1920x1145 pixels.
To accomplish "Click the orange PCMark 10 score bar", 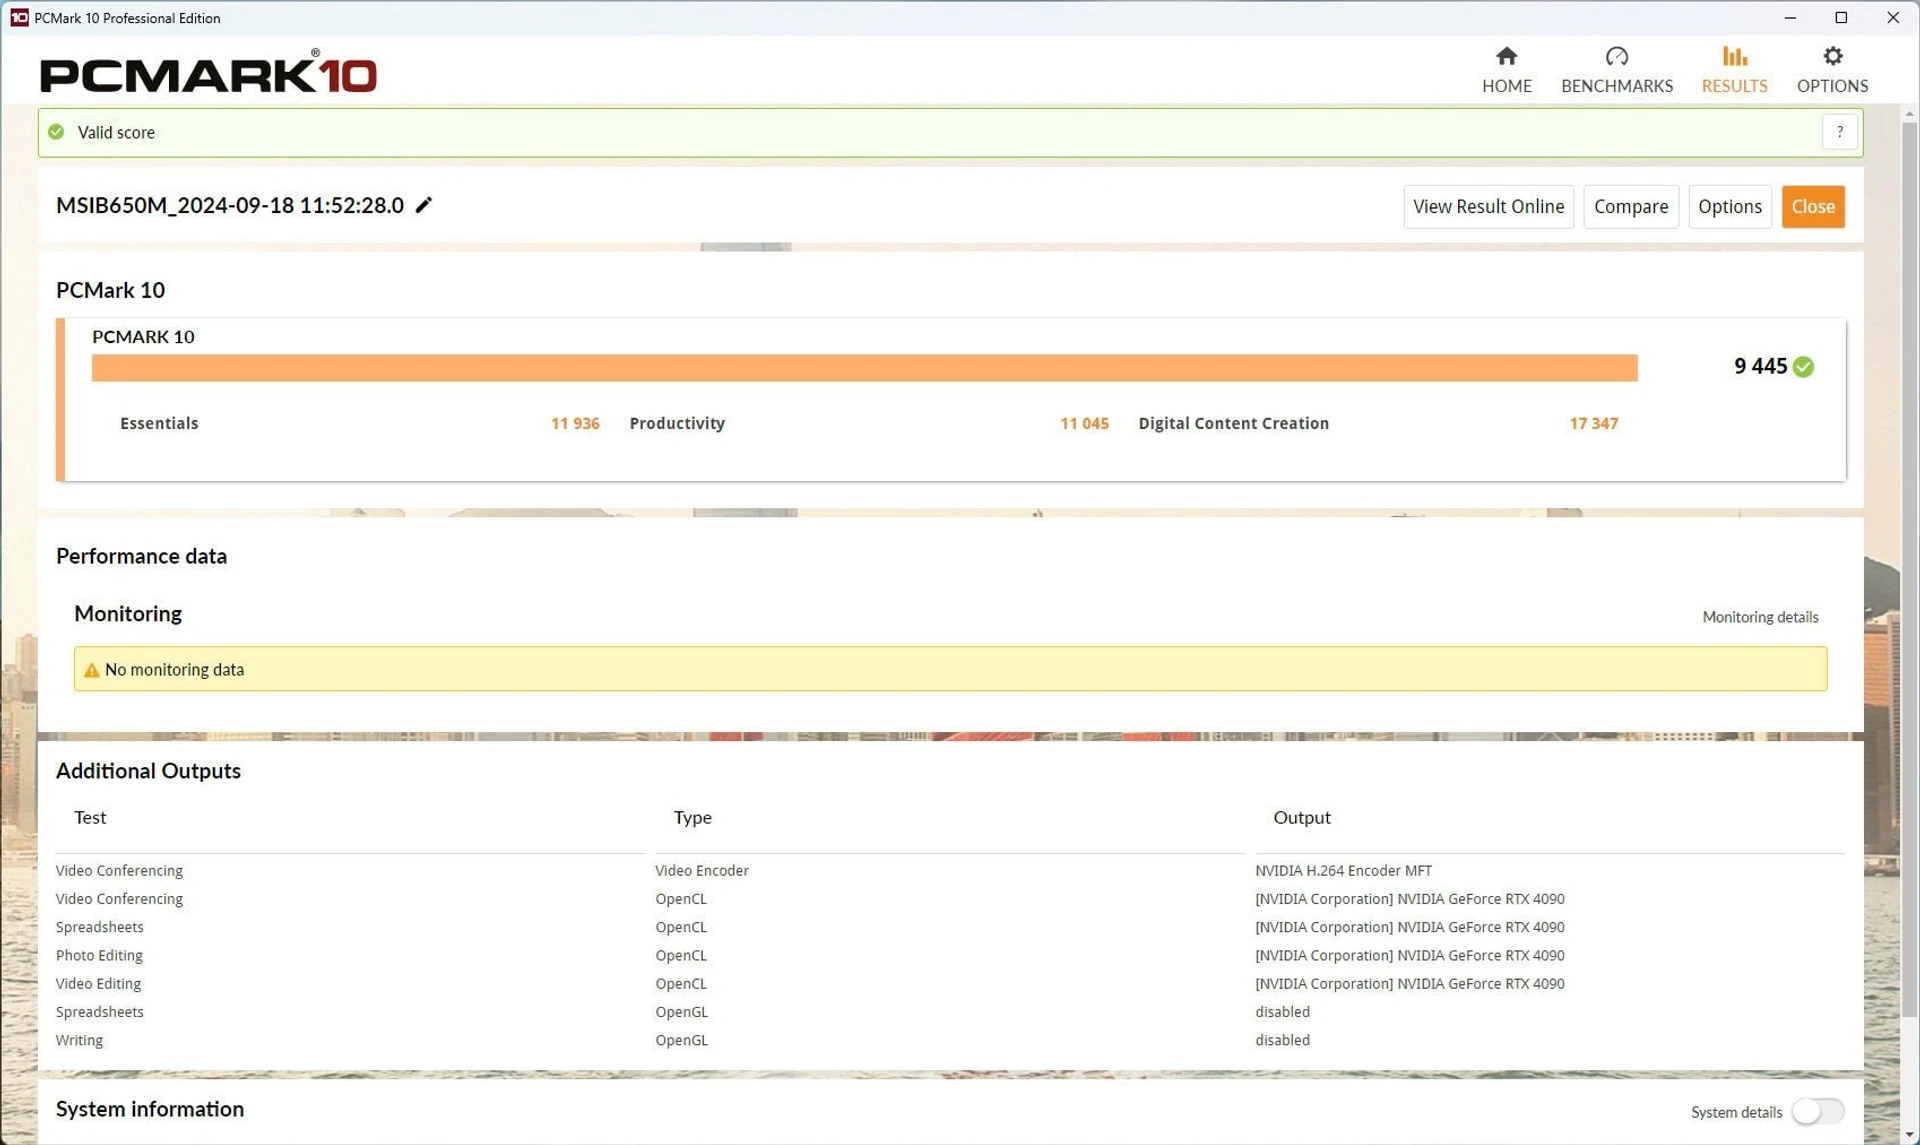I will (864, 367).
